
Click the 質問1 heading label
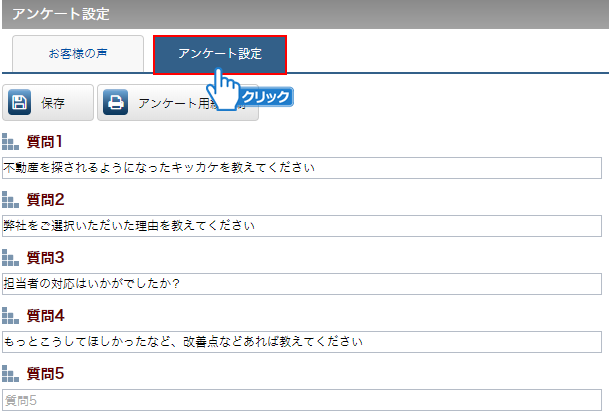[x=45, y=142]
